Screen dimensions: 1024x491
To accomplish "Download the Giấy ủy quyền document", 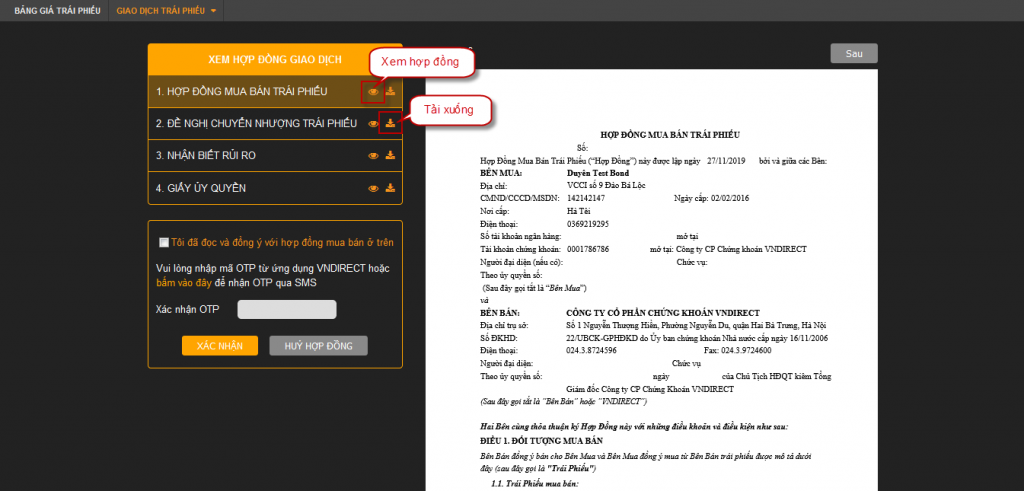I will tap(390, 188).
